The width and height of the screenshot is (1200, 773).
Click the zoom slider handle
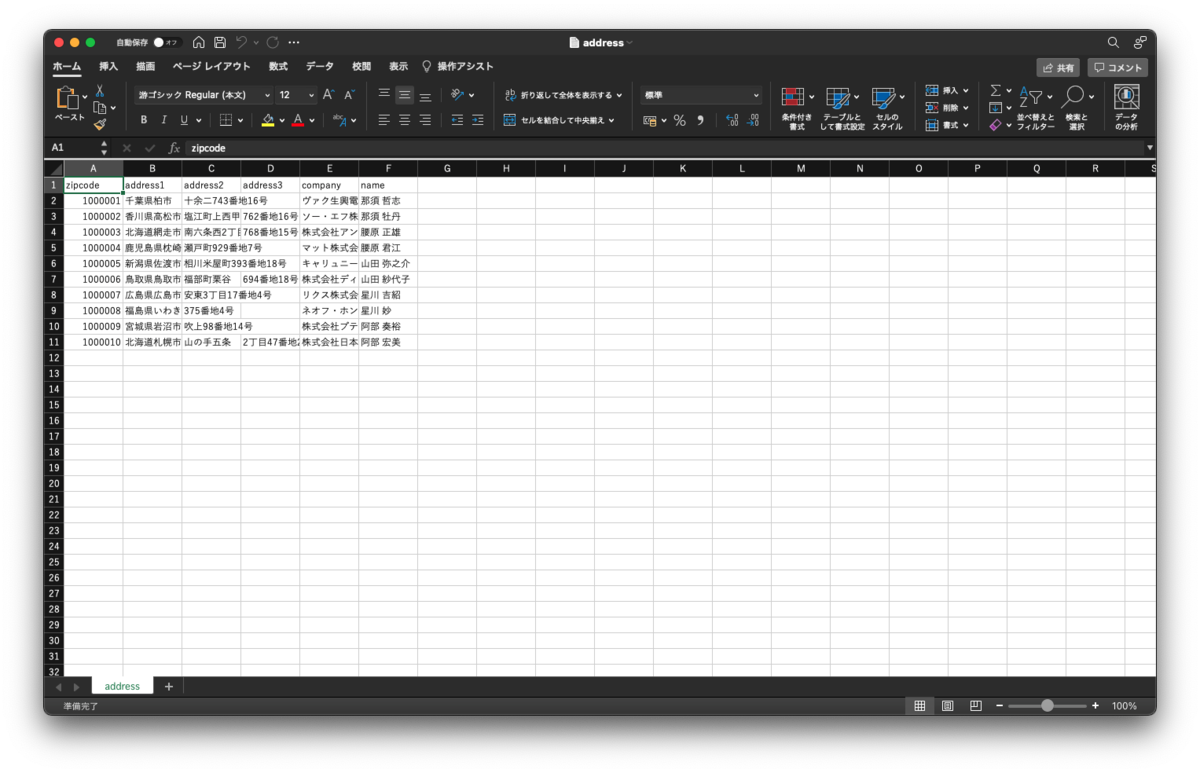click(x=1047, y=705)
